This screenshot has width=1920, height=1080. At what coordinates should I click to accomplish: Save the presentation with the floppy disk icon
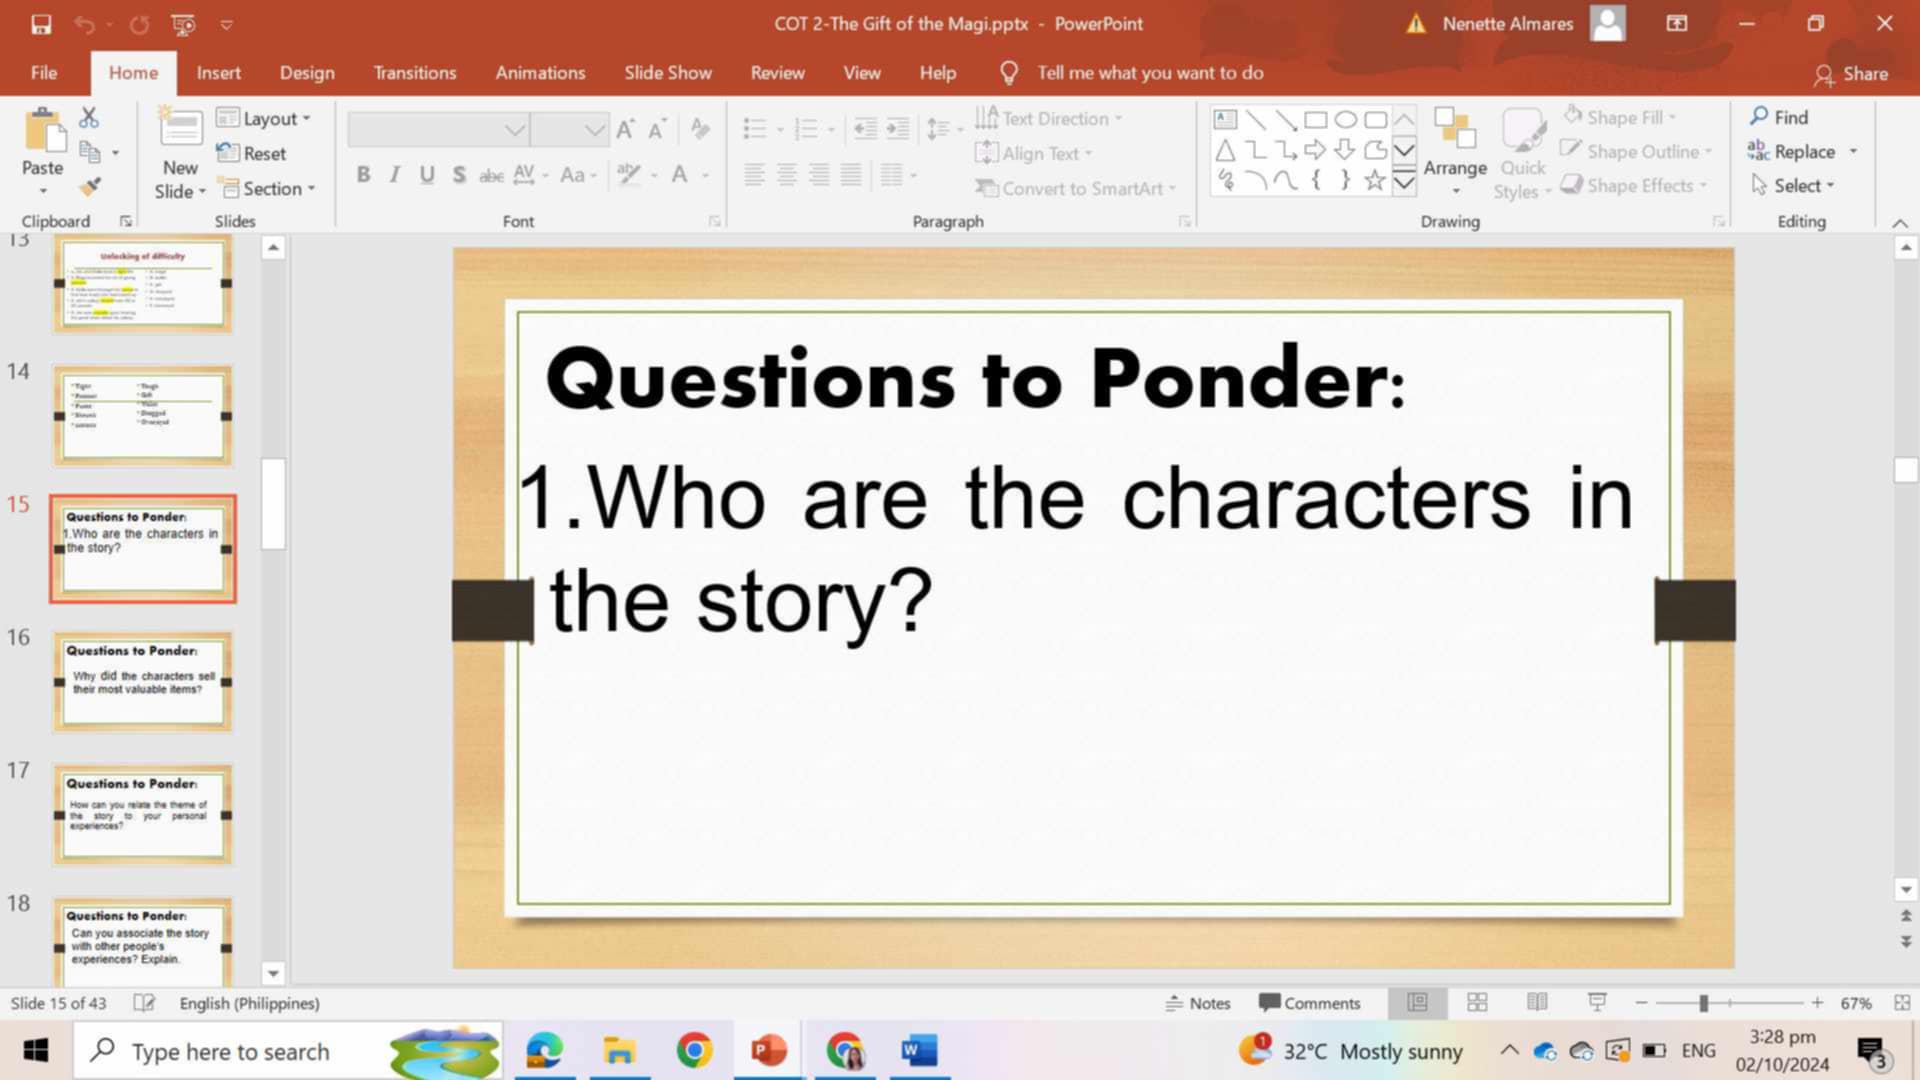pyautogui.click(x=41, y=24)
